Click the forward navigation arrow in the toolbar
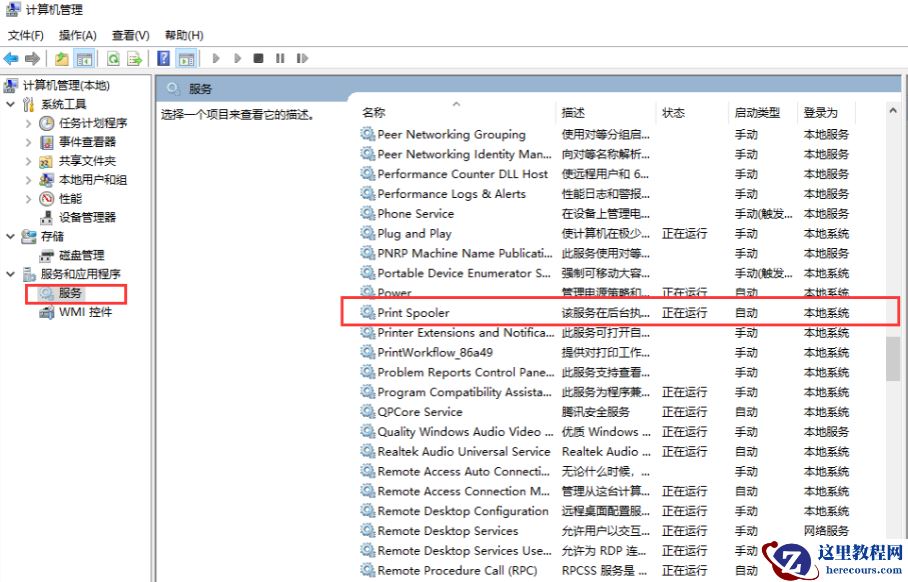The height and width of the screenshot is (582, 908). coord(31,57)
